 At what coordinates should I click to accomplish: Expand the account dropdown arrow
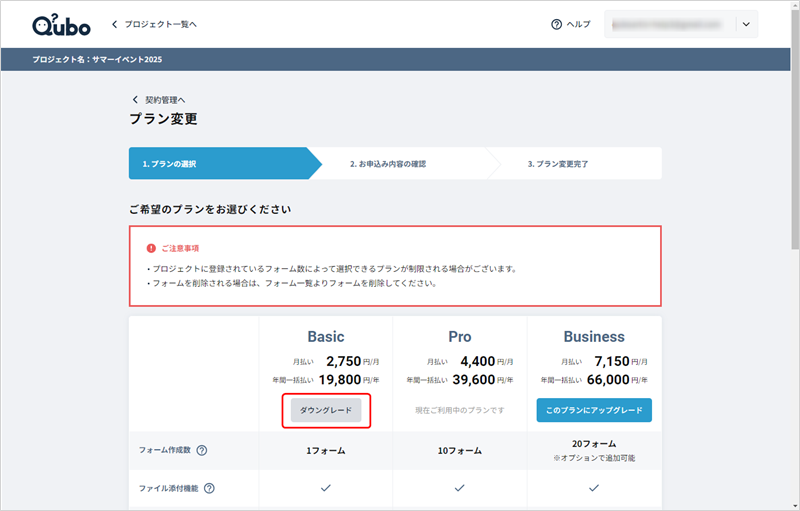(745, 25)
